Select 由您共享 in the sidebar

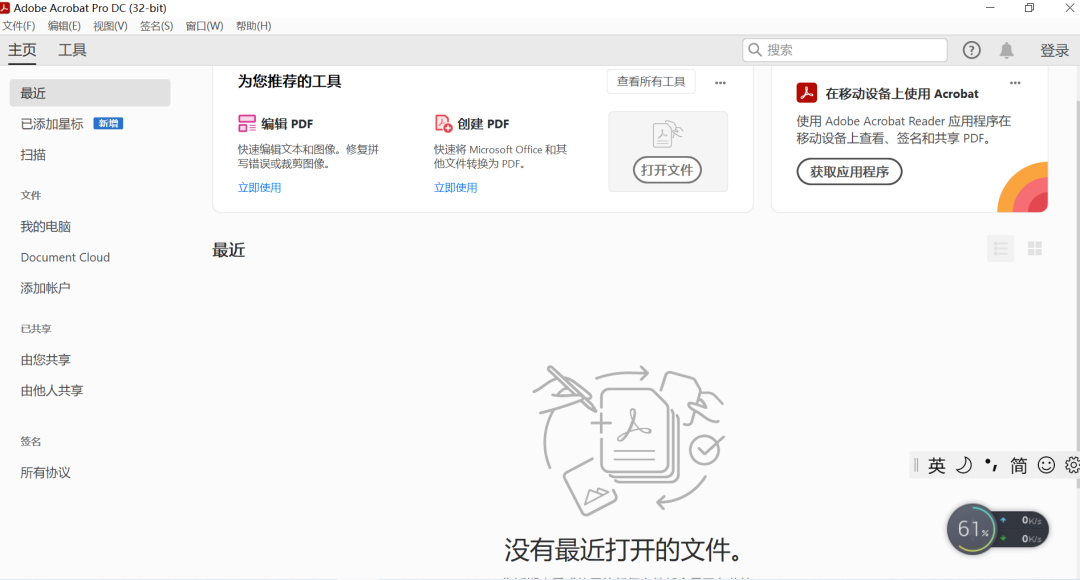[x=45, y=360]
